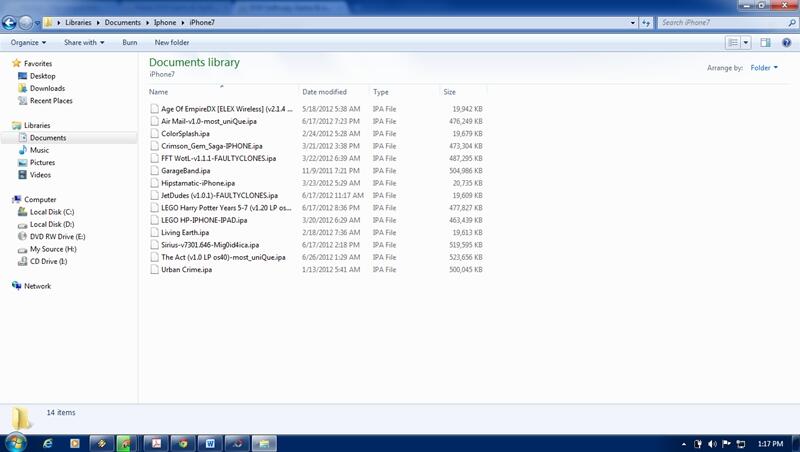Select LEGO HP-IPHONE-IPAD.ipa file
The height and width of the screenshot is (452, 800).
coord(204,220)
